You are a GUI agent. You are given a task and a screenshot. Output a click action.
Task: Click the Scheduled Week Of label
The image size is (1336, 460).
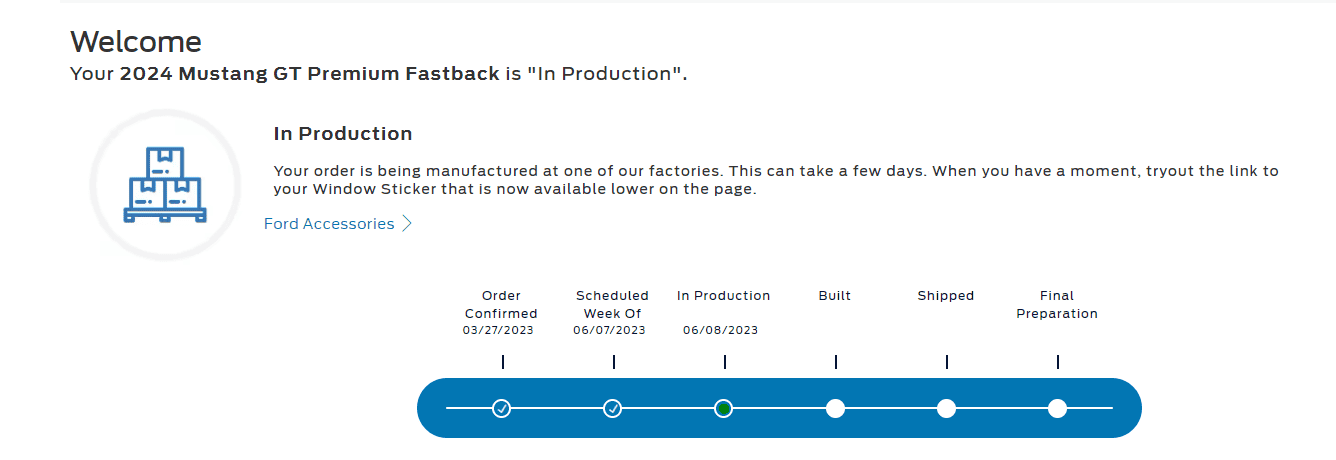612,305
